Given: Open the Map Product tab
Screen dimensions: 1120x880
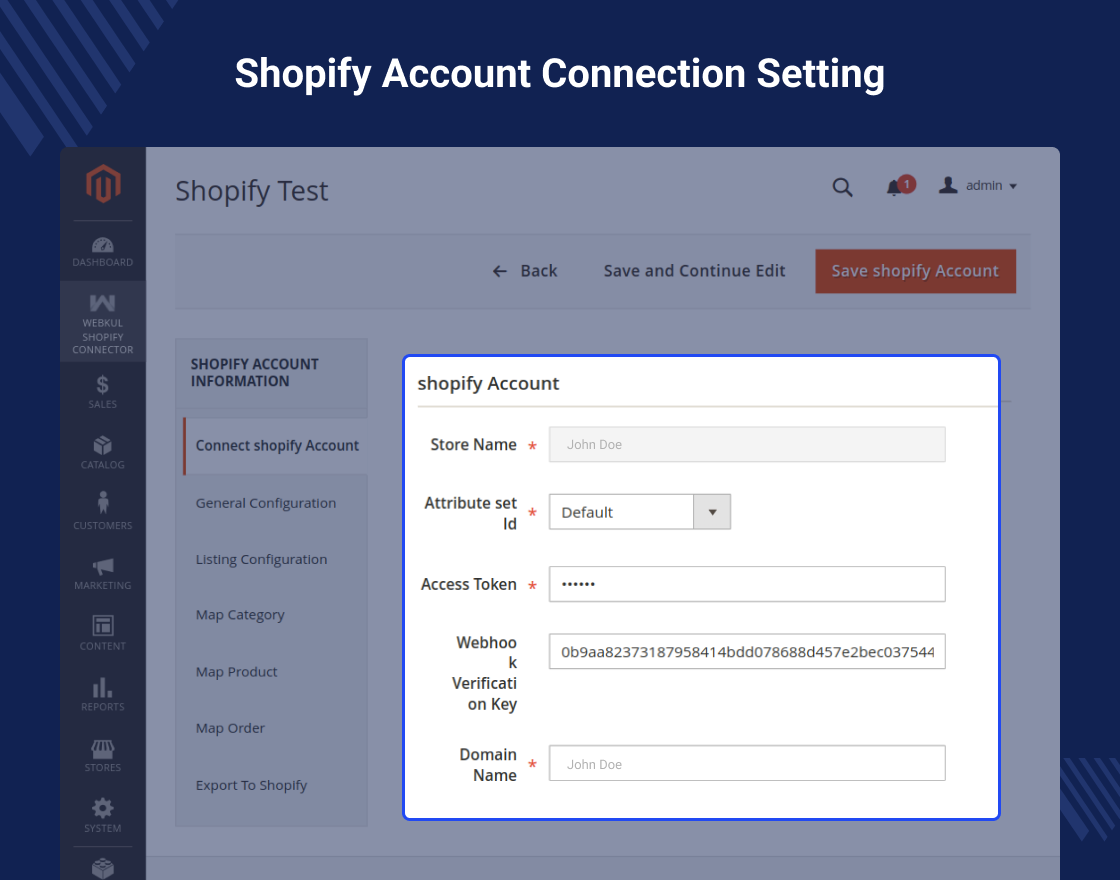Looking at the screenshot, I should [236, 672].
